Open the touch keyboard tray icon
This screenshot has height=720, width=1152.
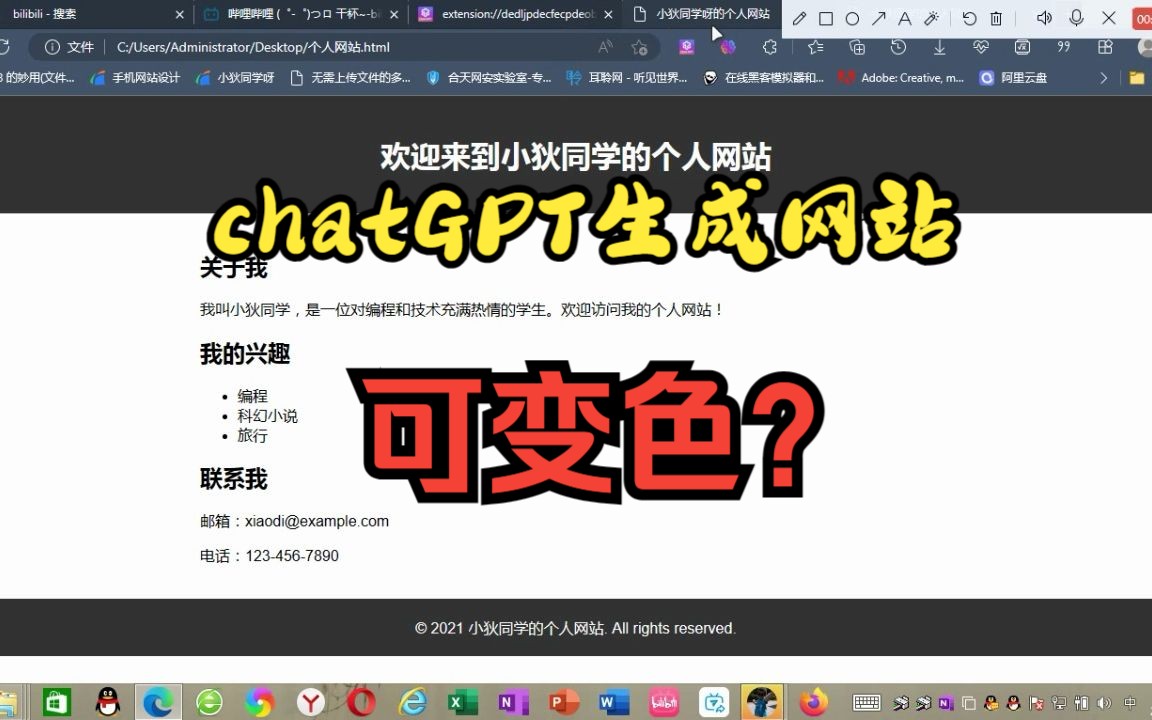click(x=867, y=703)
